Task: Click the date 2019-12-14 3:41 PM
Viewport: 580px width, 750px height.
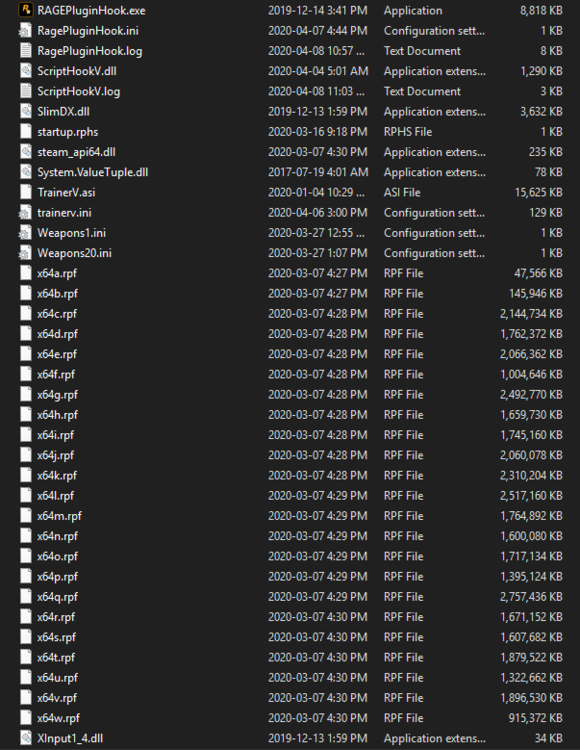Action: 317,11
